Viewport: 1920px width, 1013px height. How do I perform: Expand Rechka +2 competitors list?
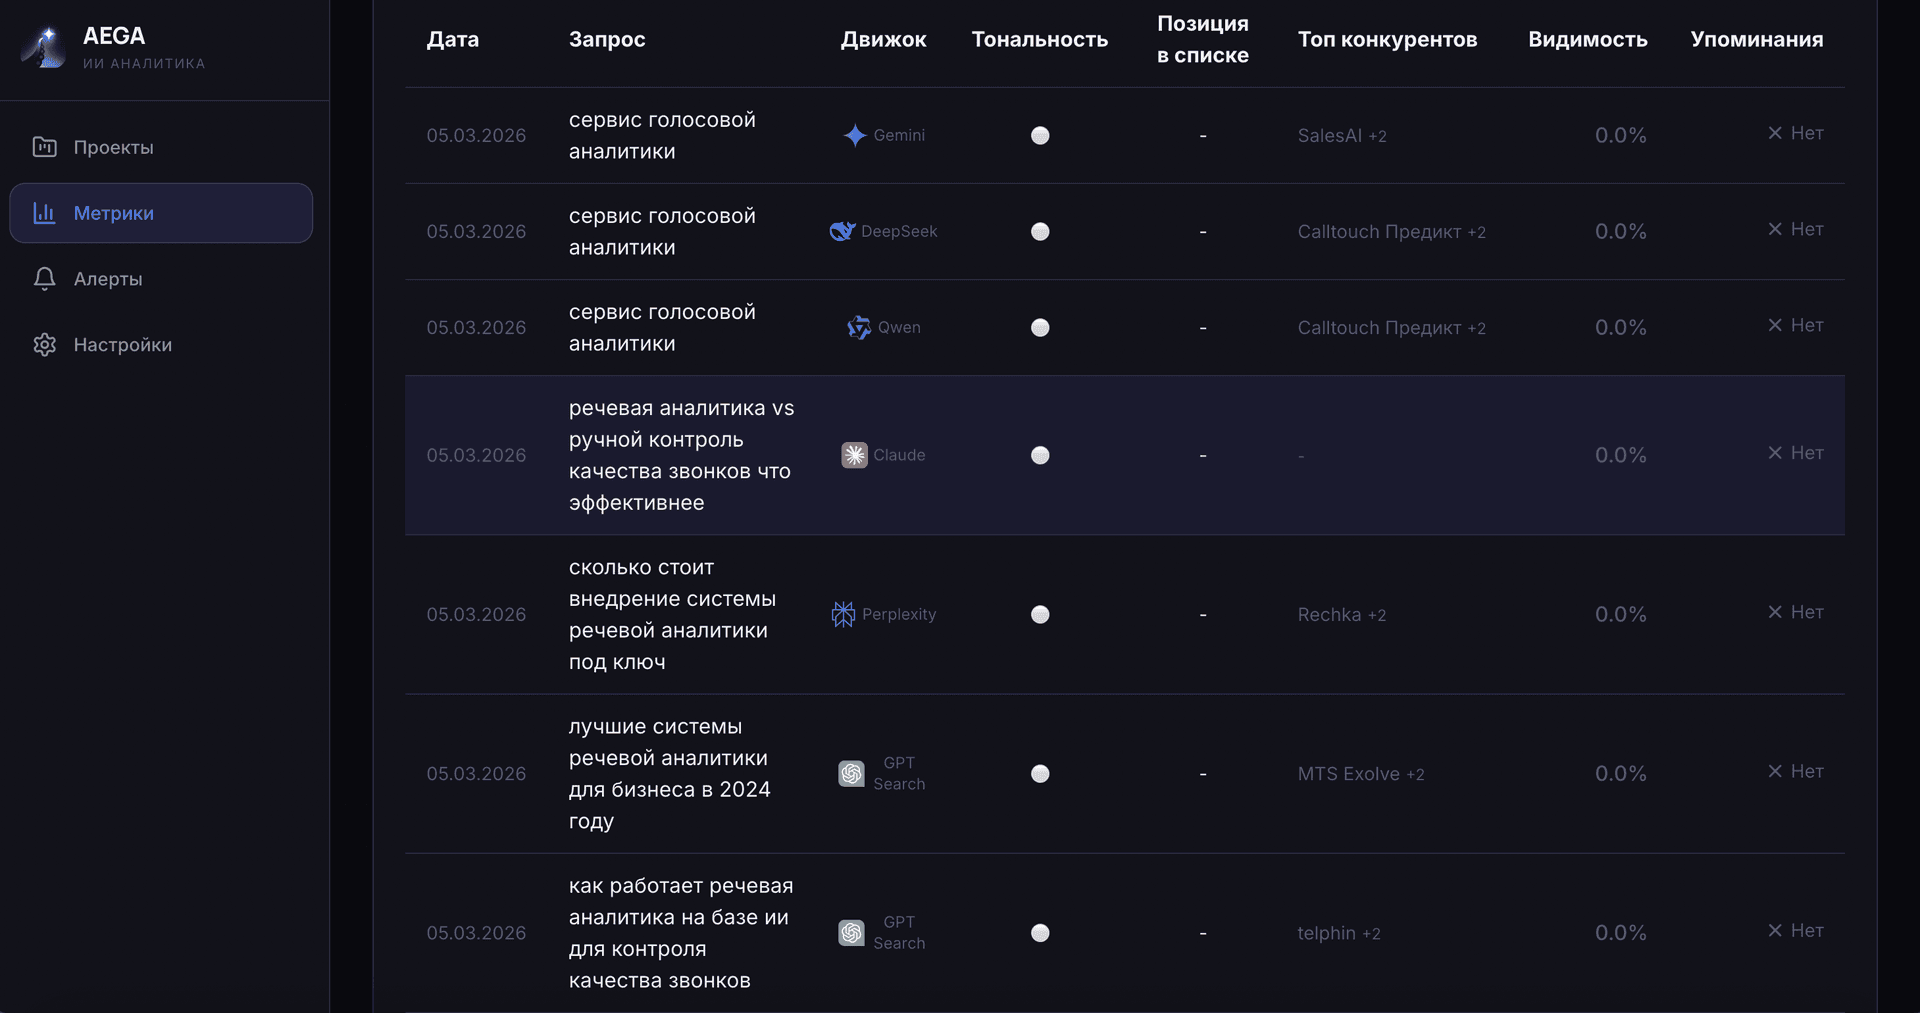[x=1341, y=615]
